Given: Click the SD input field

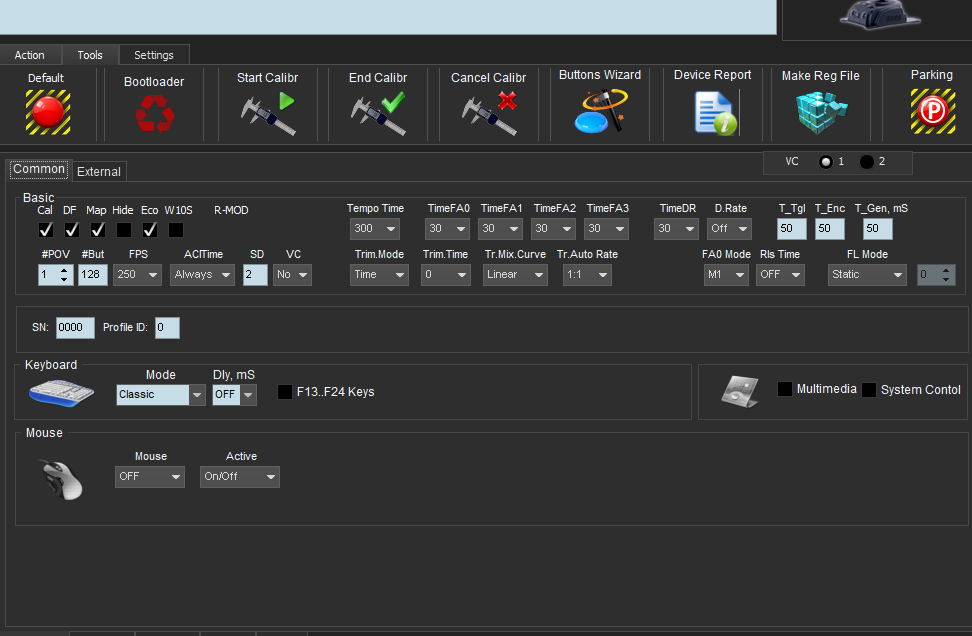Looking at the screenshot, I should pyautogui.click(x=255, y=275).
